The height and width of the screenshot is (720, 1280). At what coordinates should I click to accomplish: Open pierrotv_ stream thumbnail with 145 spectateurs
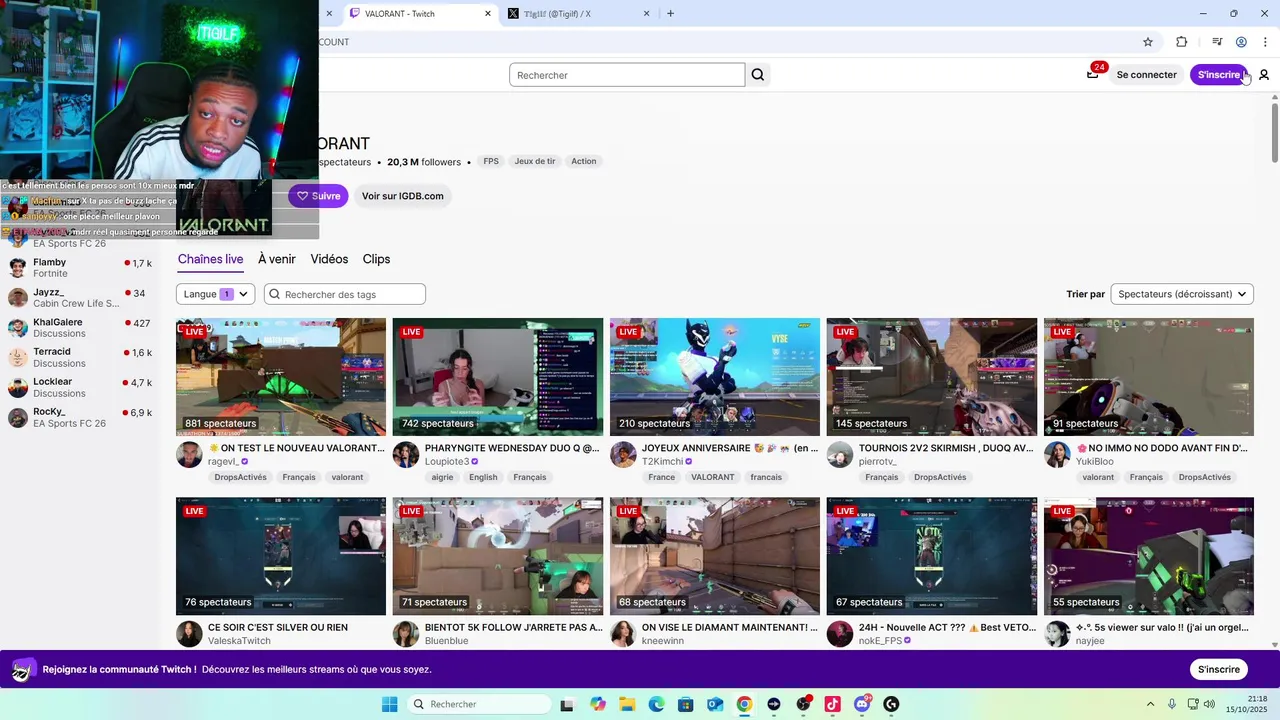932,377
